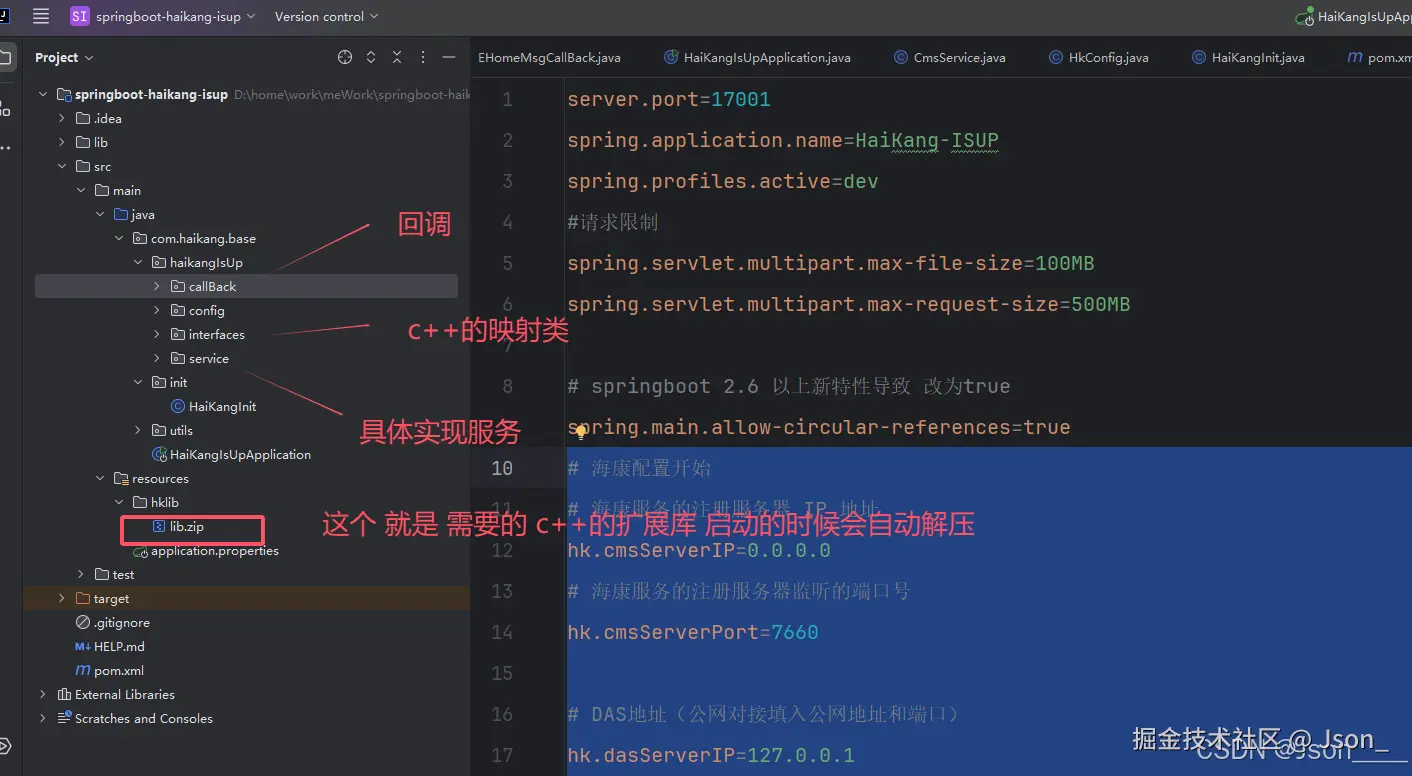Click the HaiKangInit class icon
1412x776 pixels.
(178, 406)
